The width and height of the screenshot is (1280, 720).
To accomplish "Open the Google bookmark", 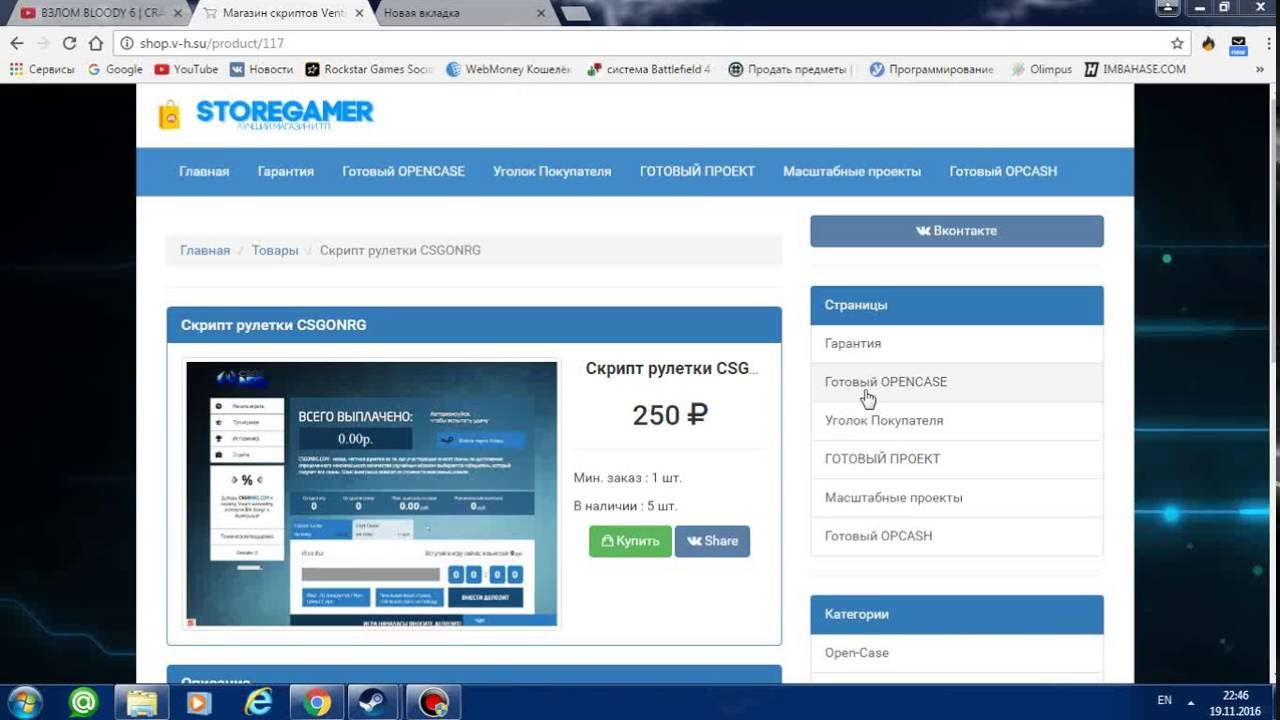I will 115,70.
